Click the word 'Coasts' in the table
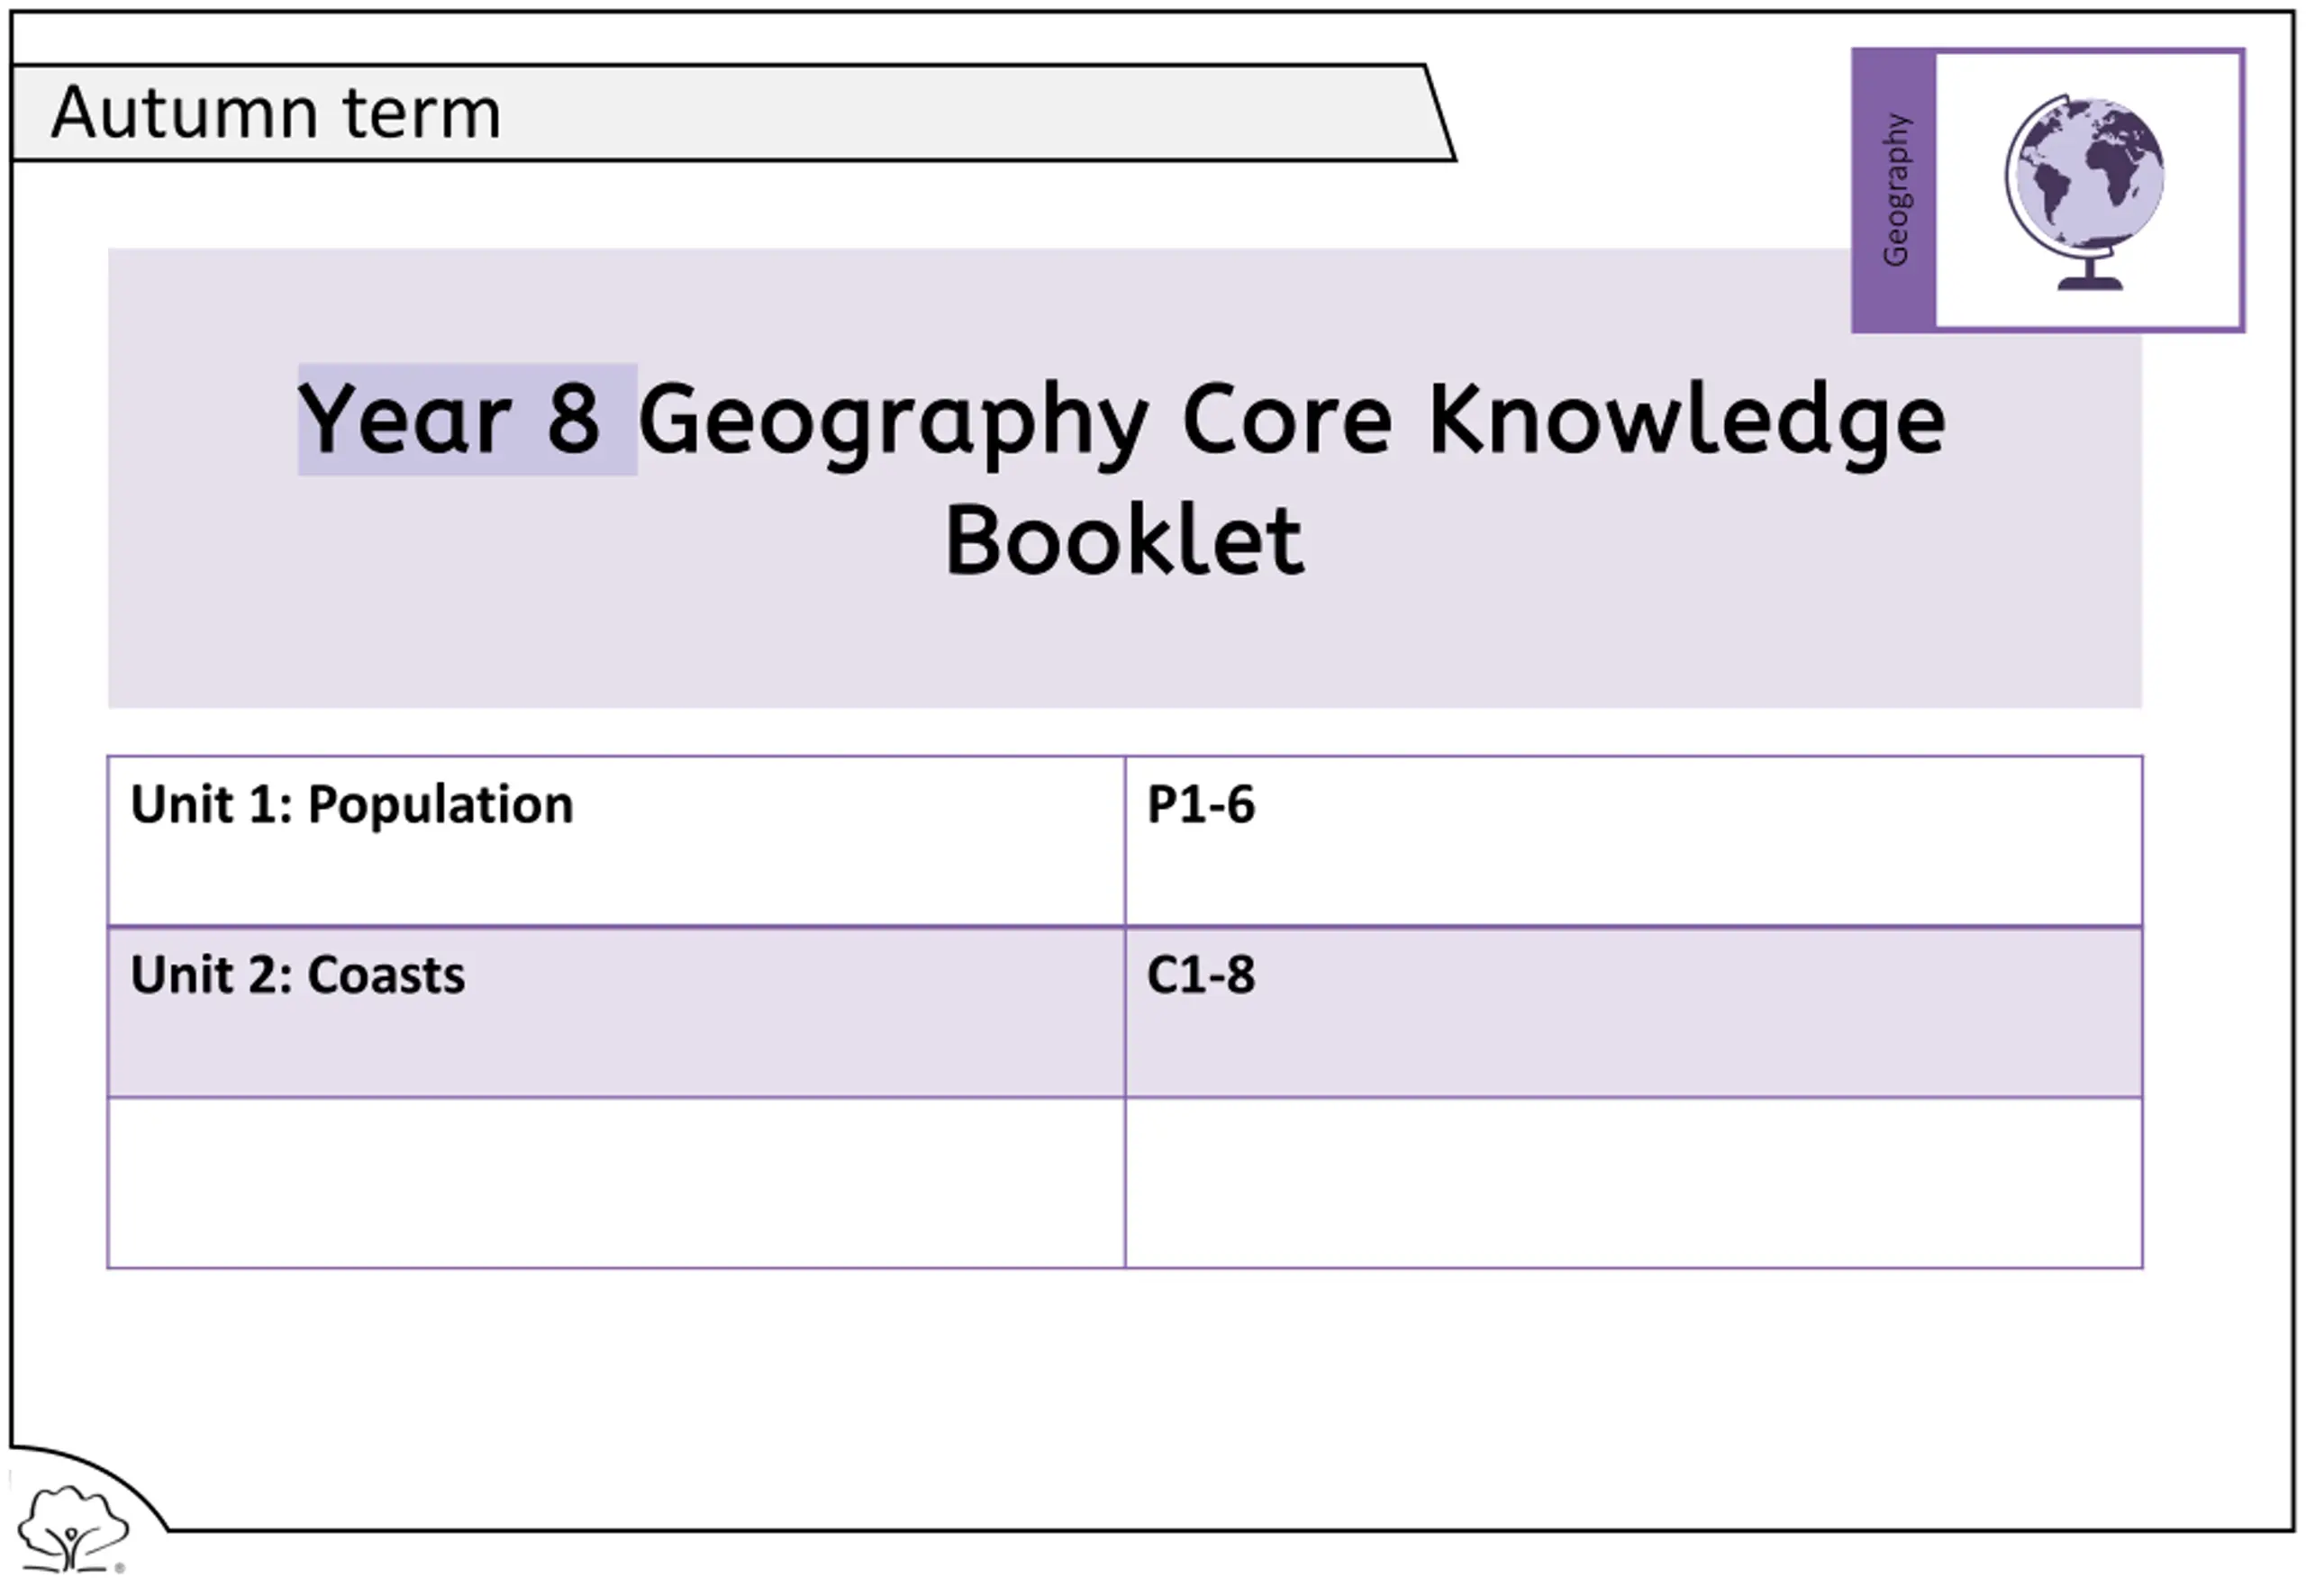This screenshot has width=2306, height=1596. click(x=386, y=975)
